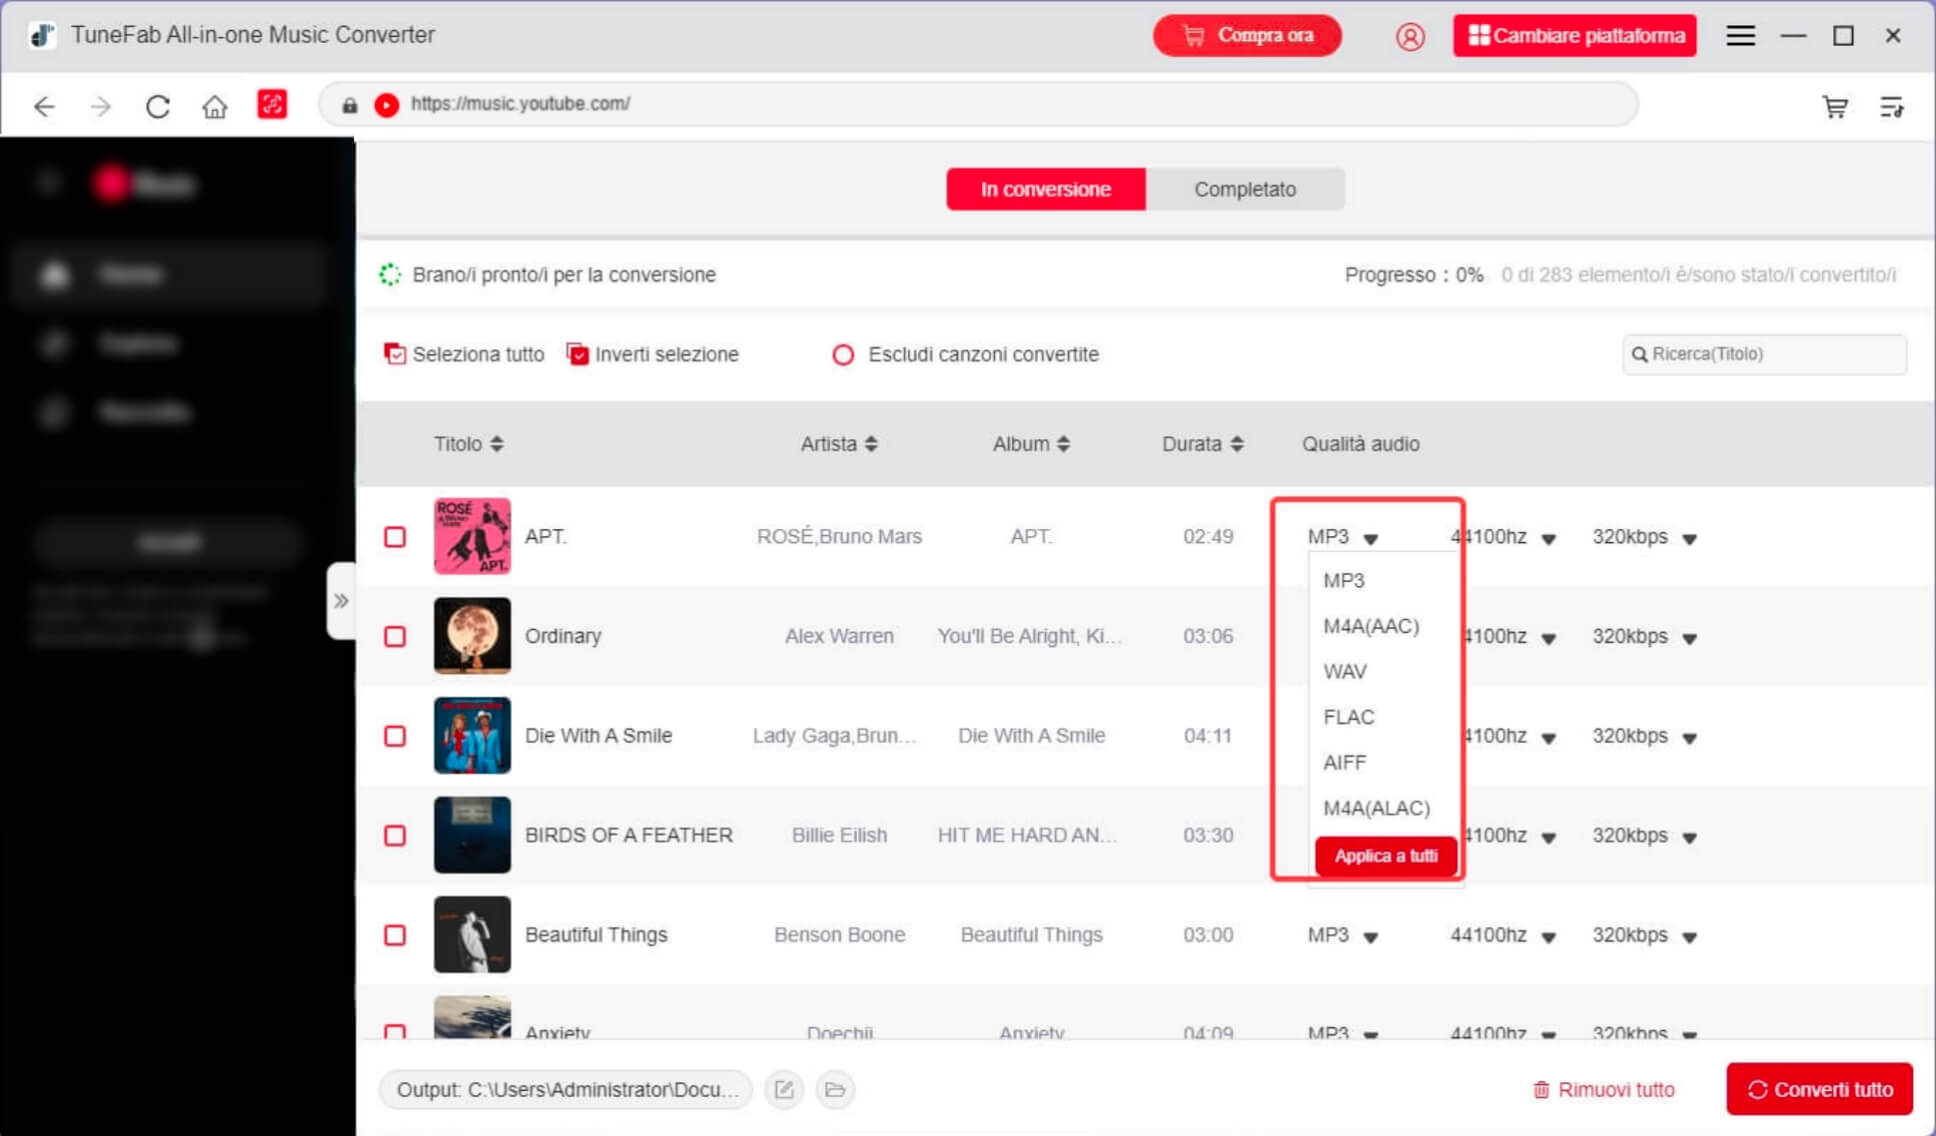This screenshot has height=1136, width=1936.
Task: Switch to the Completato tab
Action: point(1244,189)
